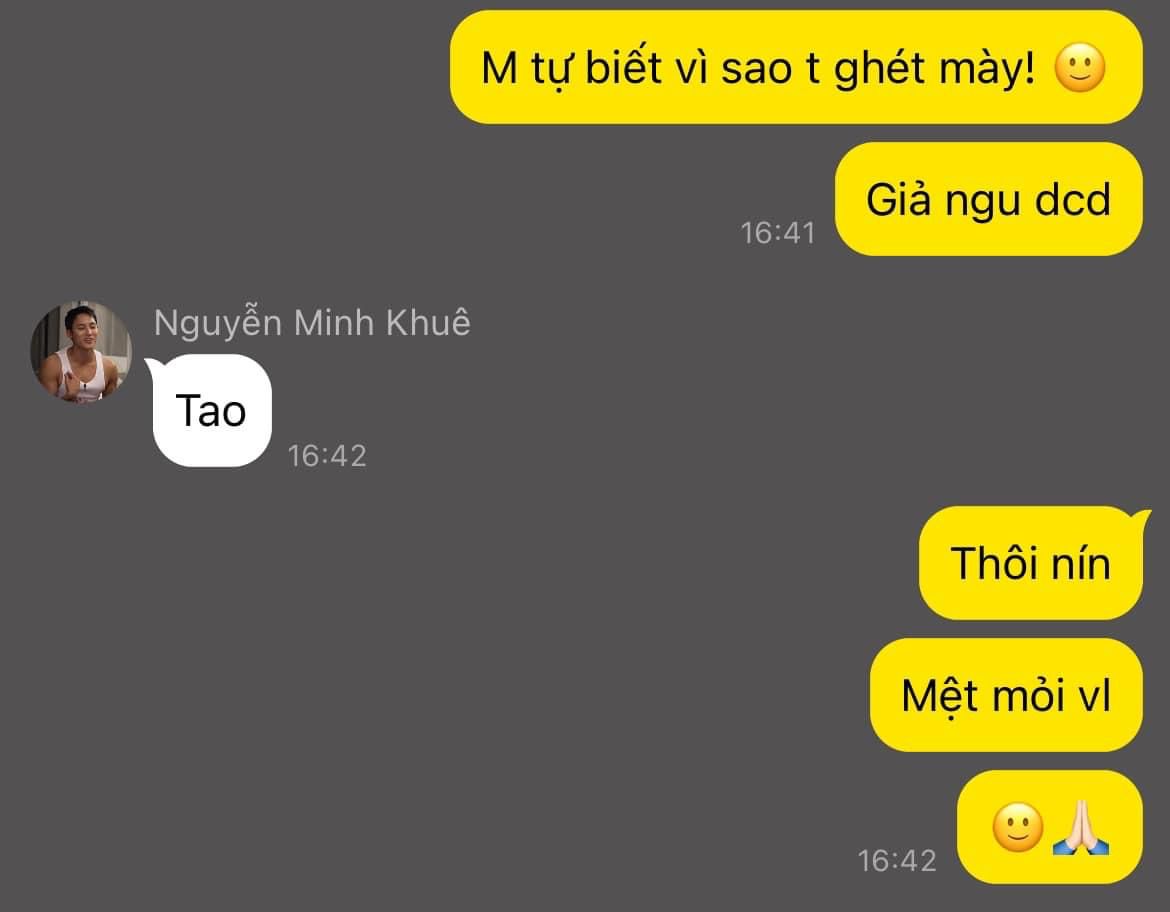1170x912 pixels.
Task: Click the word "Khuê" in the sender name
Action: point(428,323)
